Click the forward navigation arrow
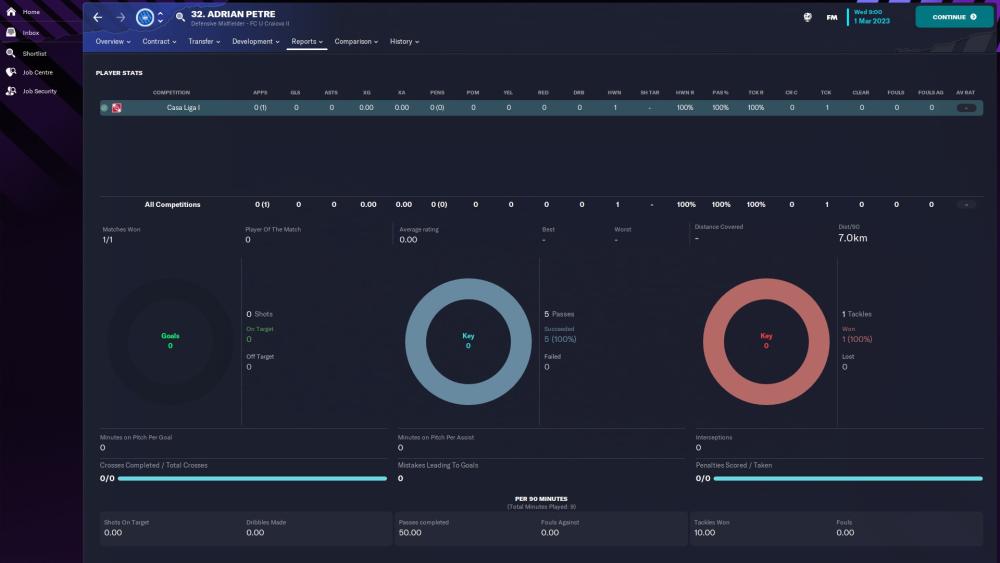 (120, 17)
